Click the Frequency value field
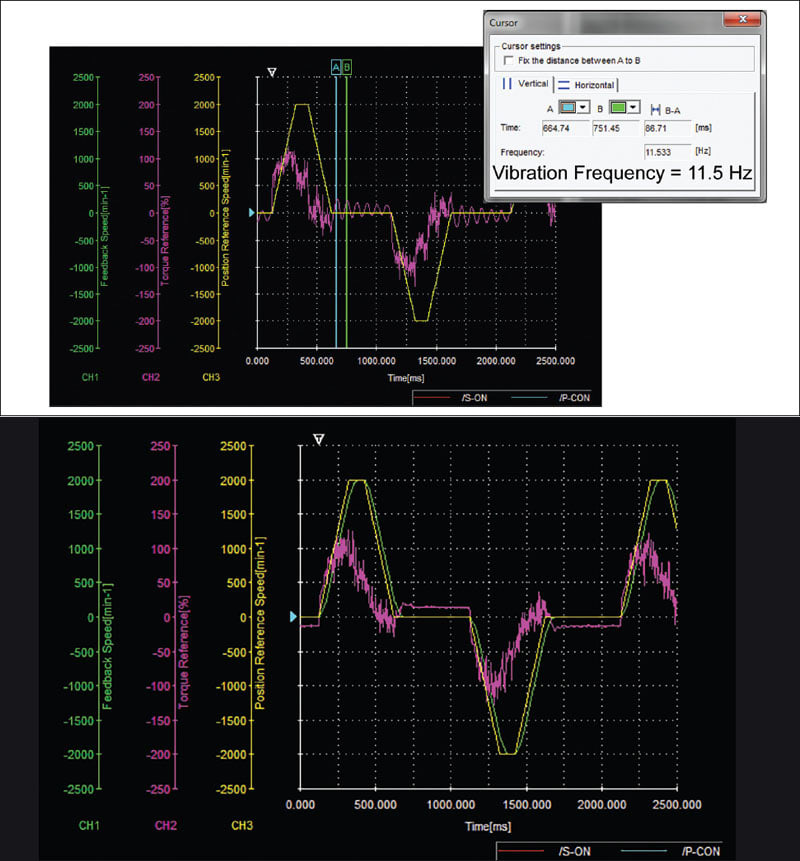800x861 pixels. (667, 152)
